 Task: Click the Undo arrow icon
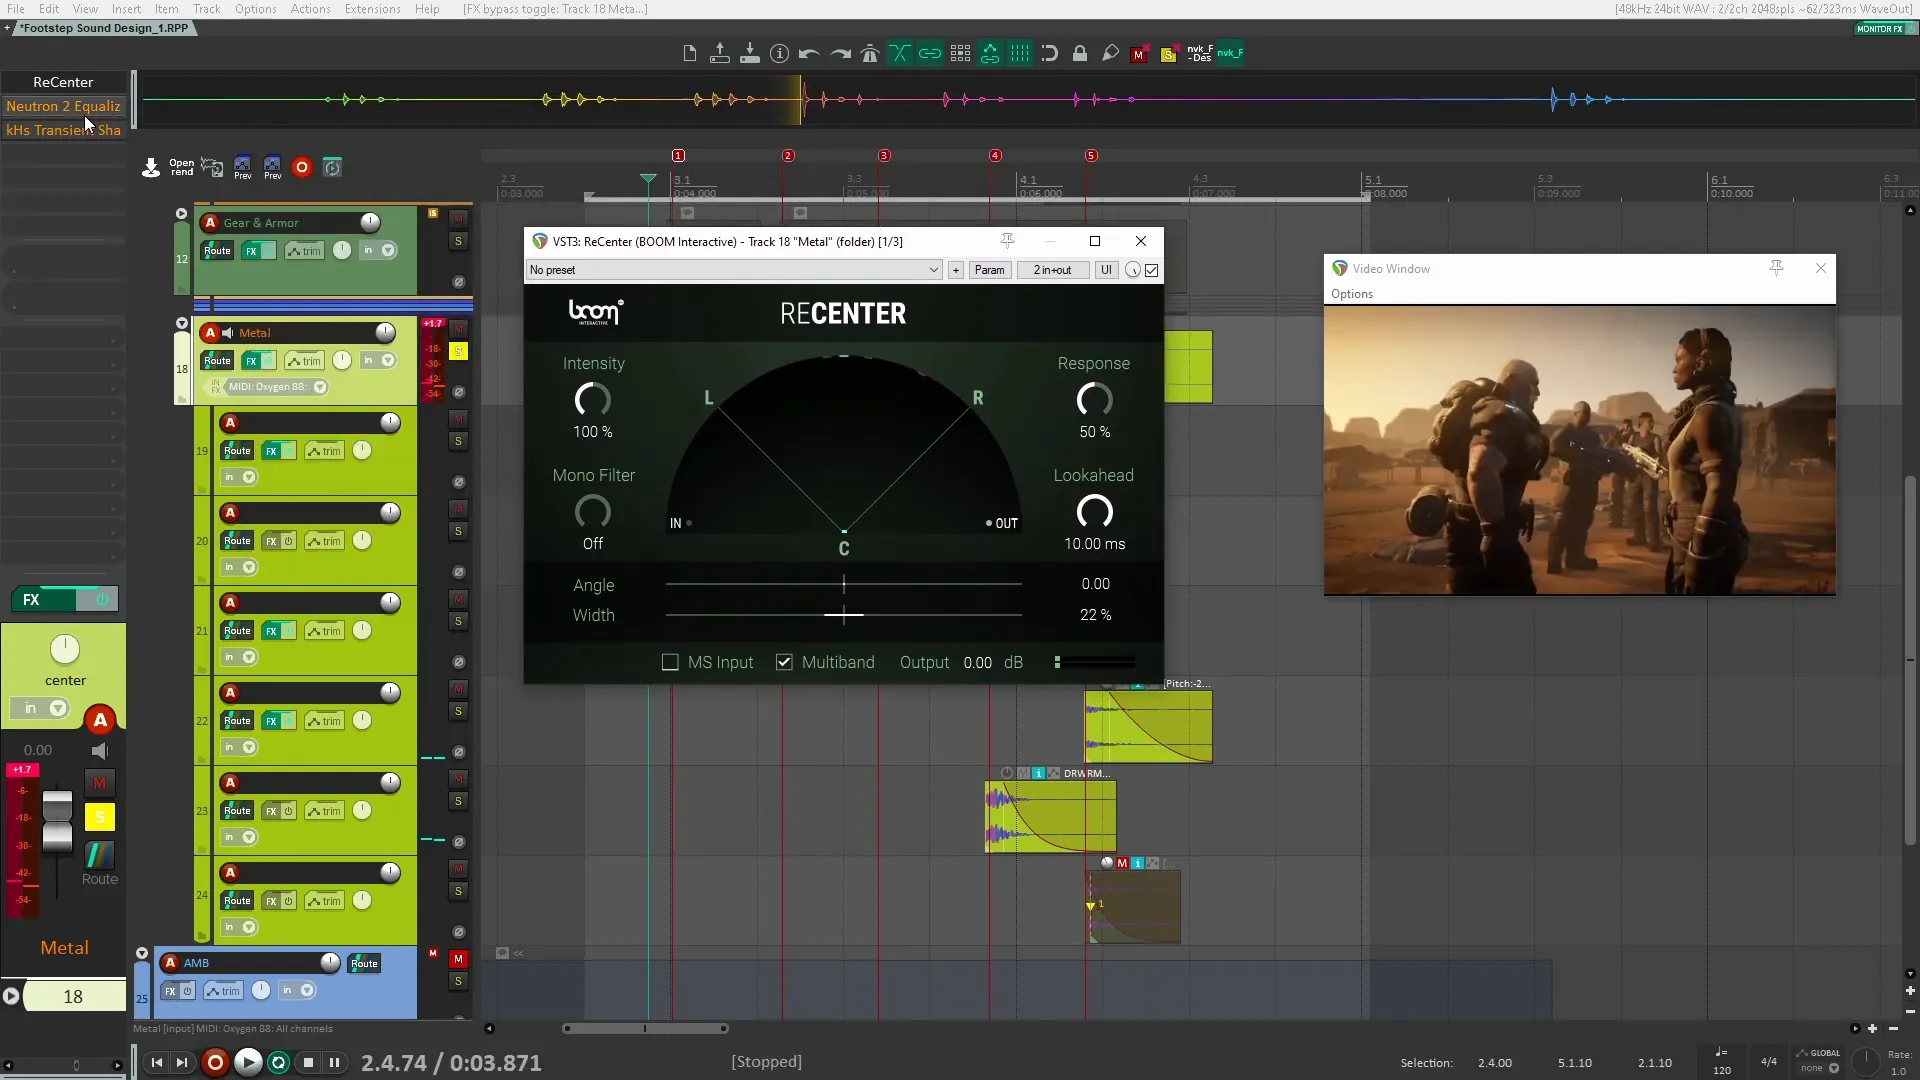[810, 54]
